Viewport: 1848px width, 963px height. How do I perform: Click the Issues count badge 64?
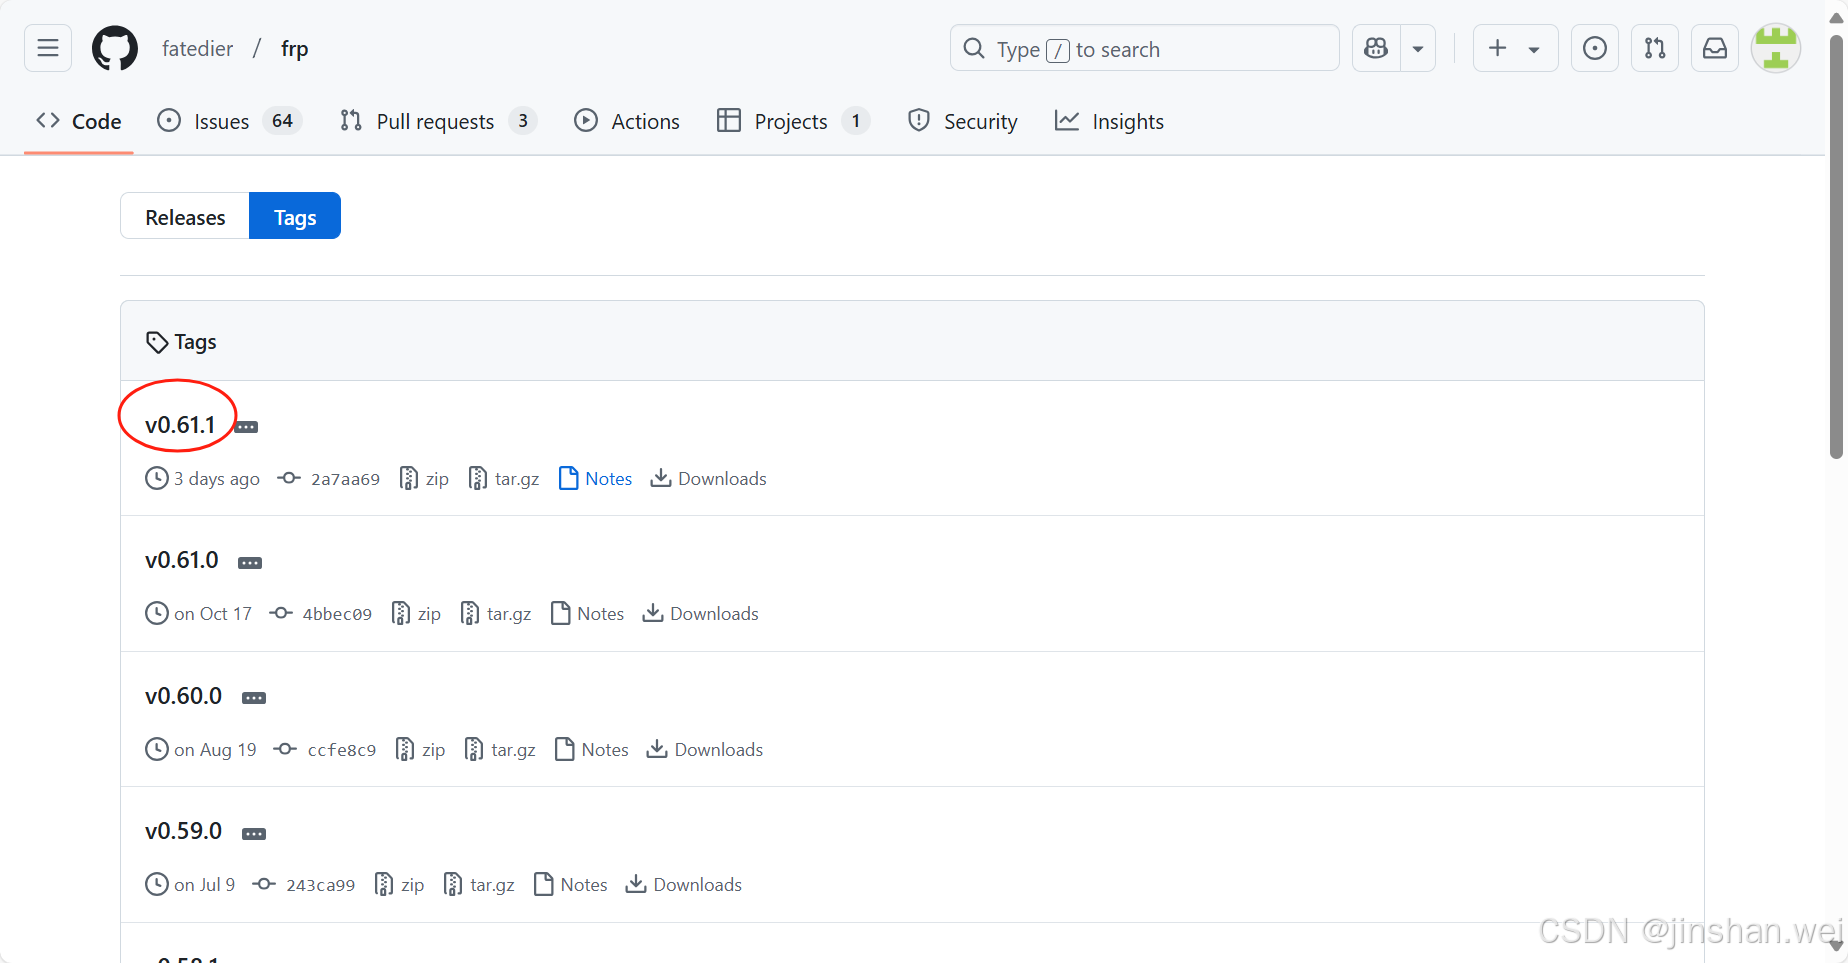coord(282,121)
